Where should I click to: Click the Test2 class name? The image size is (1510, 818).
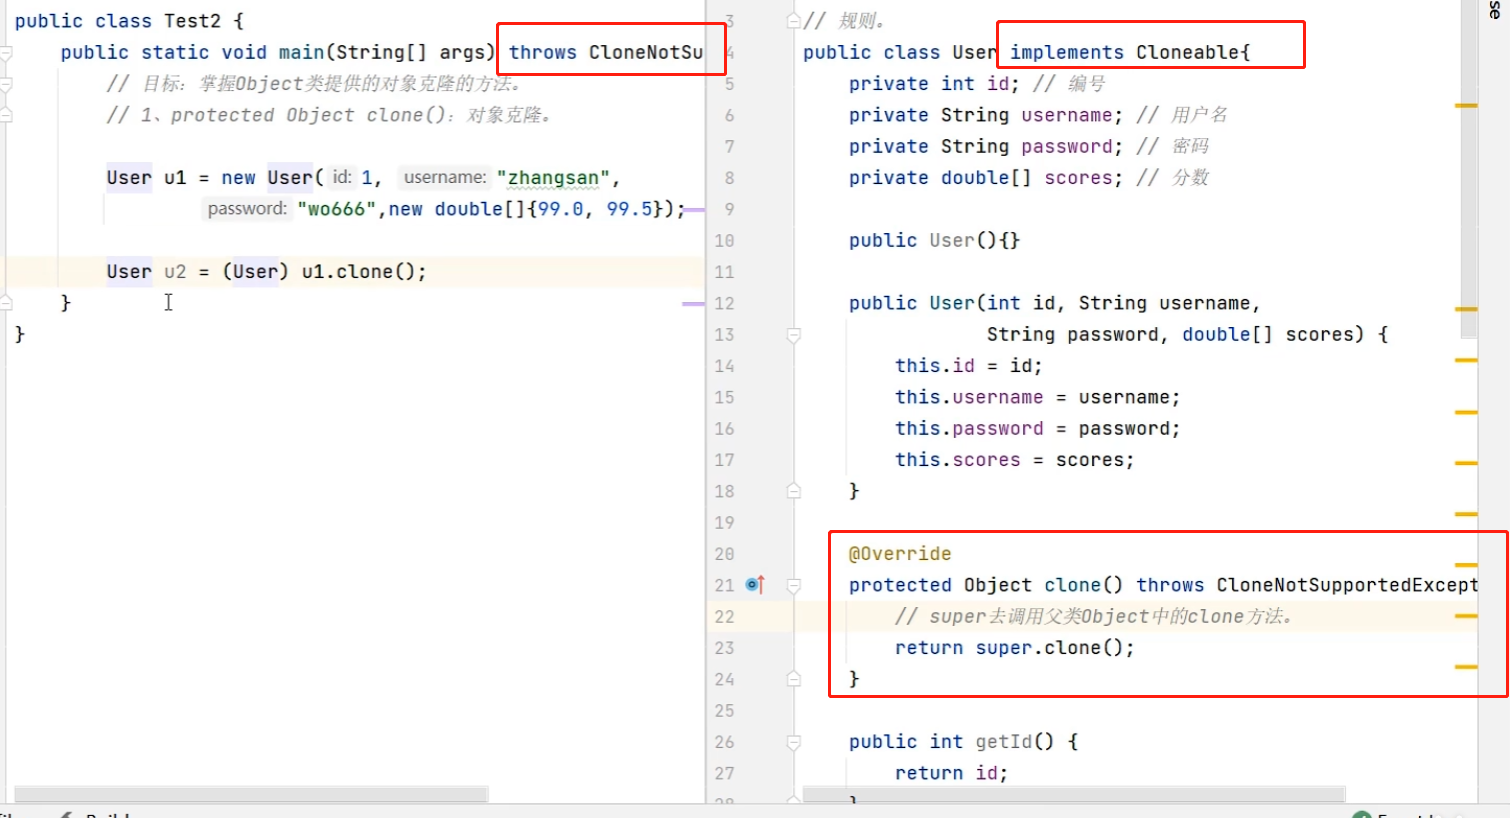(192, 21)
